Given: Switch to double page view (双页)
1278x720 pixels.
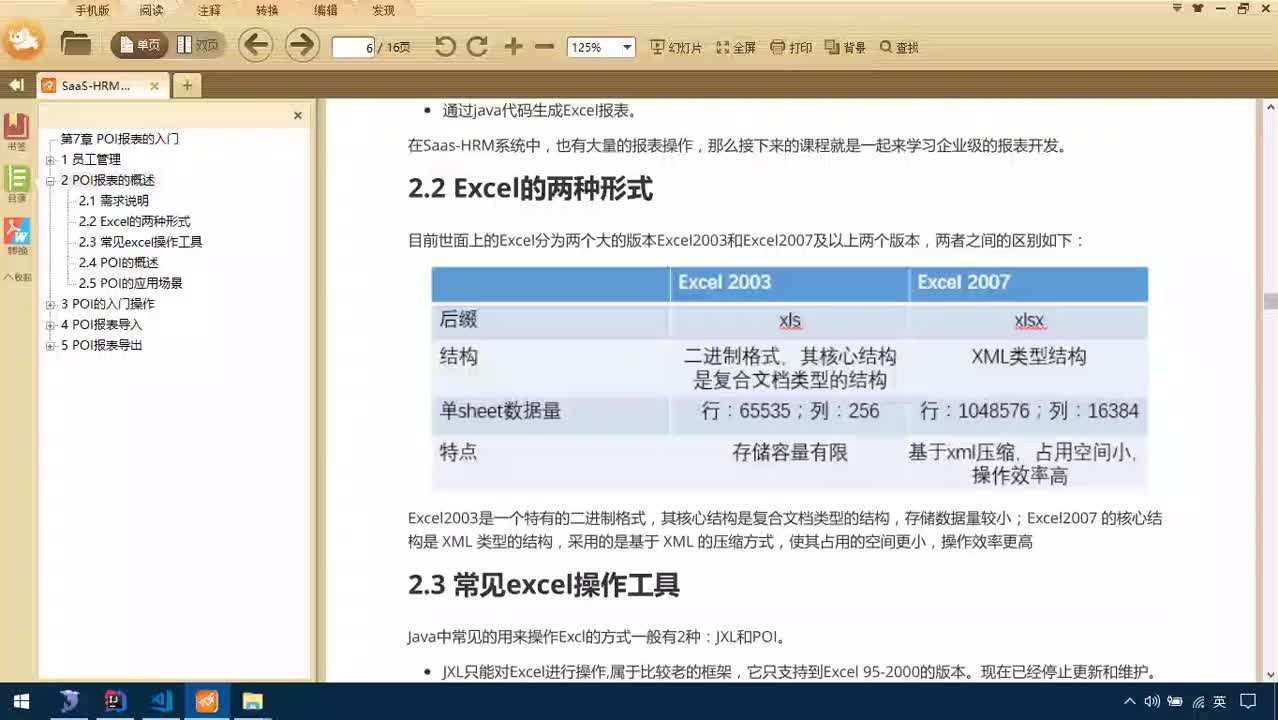Looking at the screenshot, I should coord(198,45).
